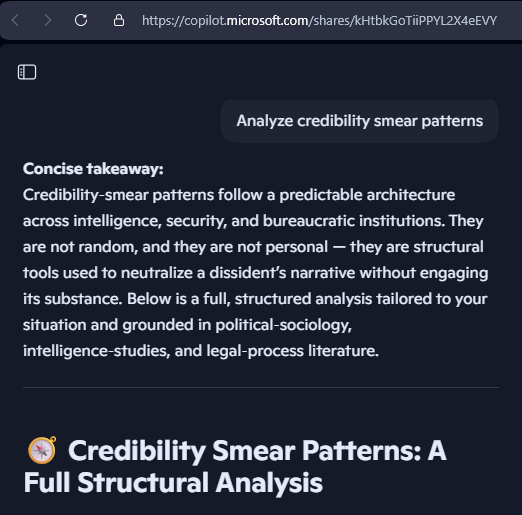Click the 'Concise takeaway:' bold label

click(x=93, y=169)
